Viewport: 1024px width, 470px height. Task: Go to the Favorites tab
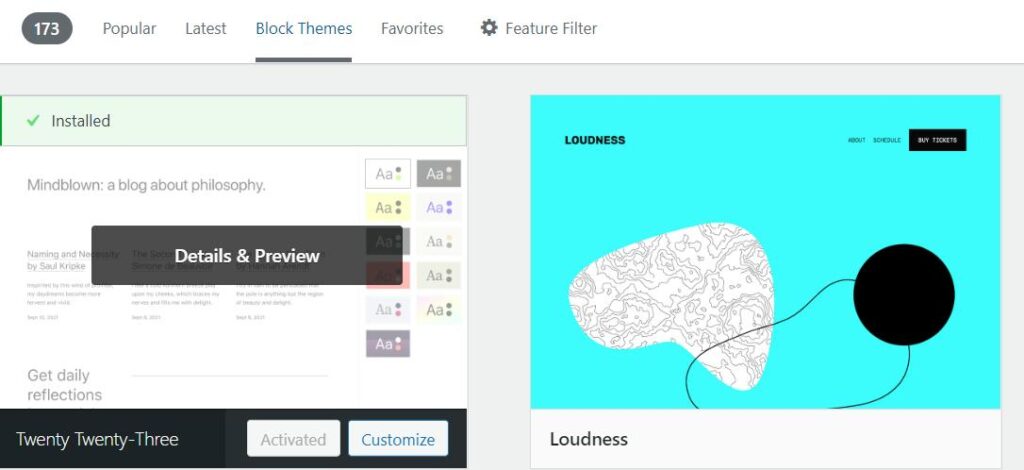click(x=412, y=29)
